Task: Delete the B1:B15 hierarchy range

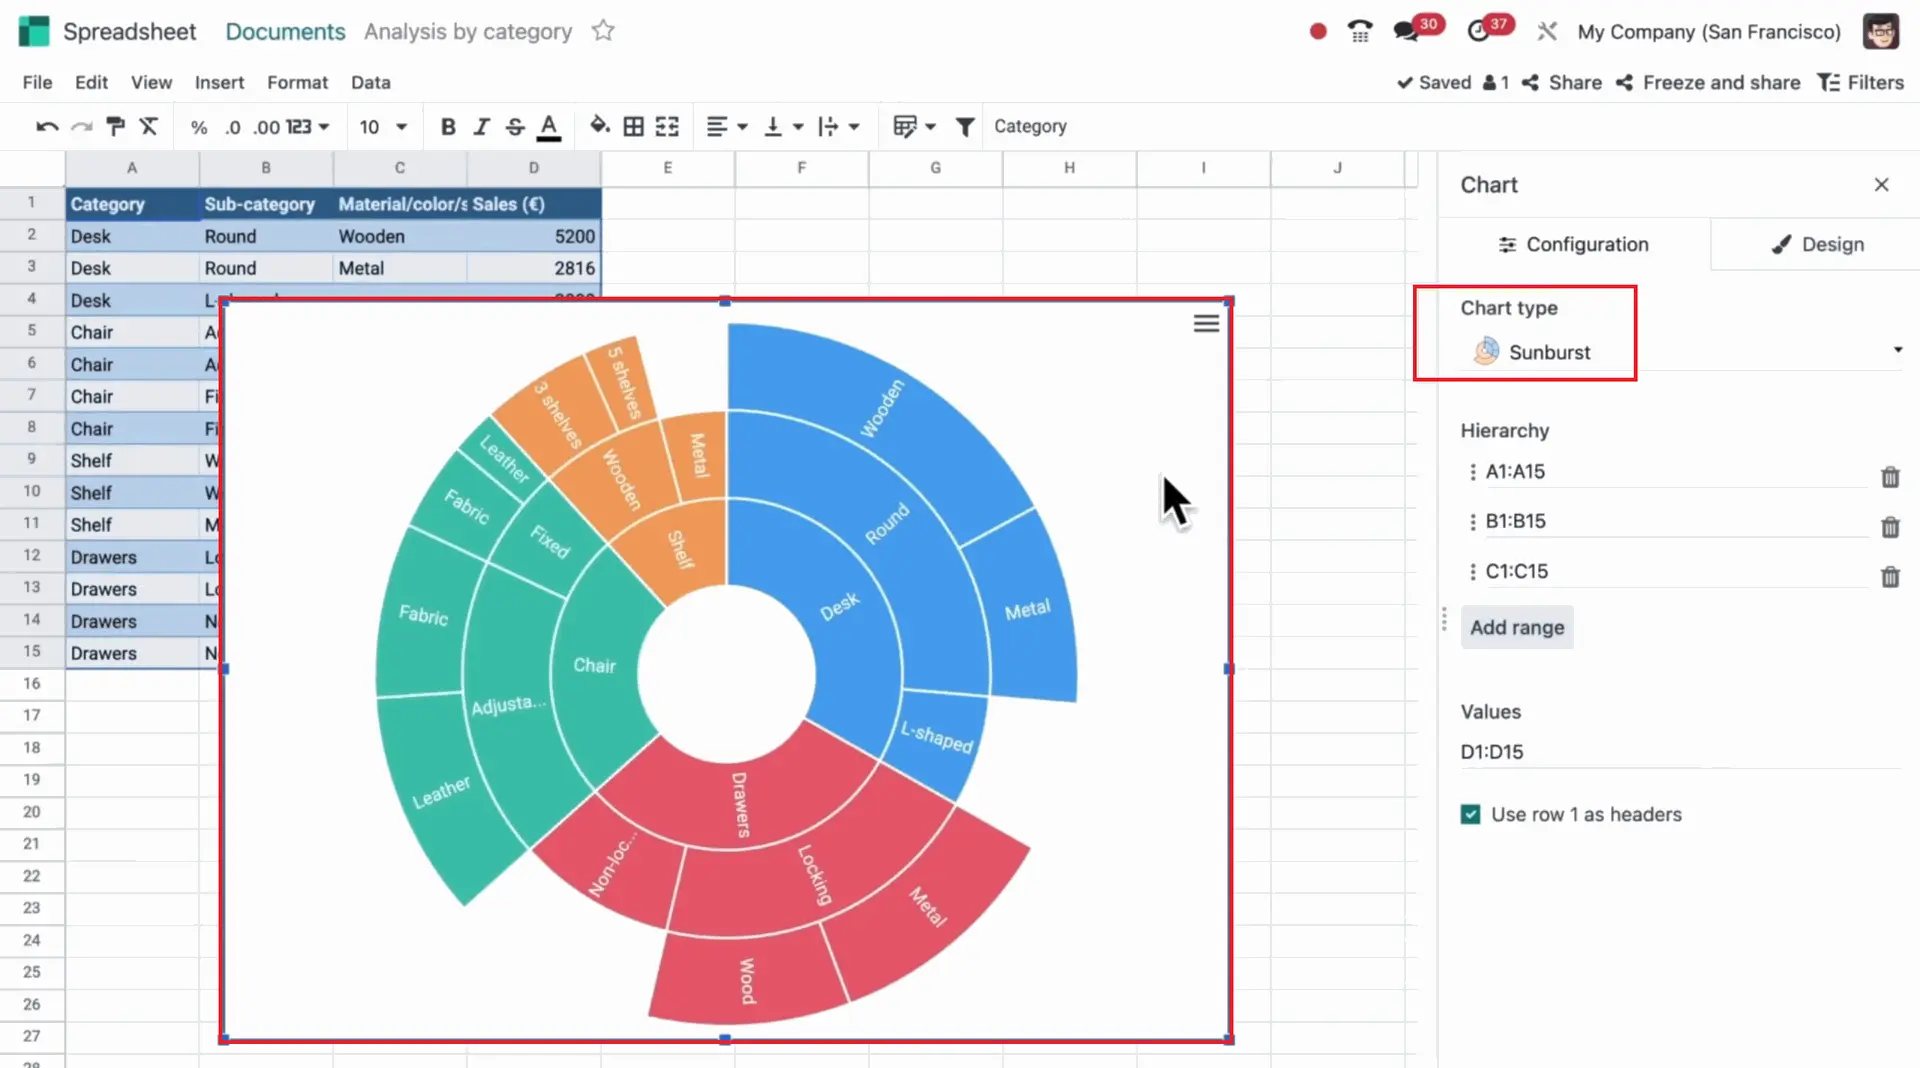Action: pos(1889,527)
